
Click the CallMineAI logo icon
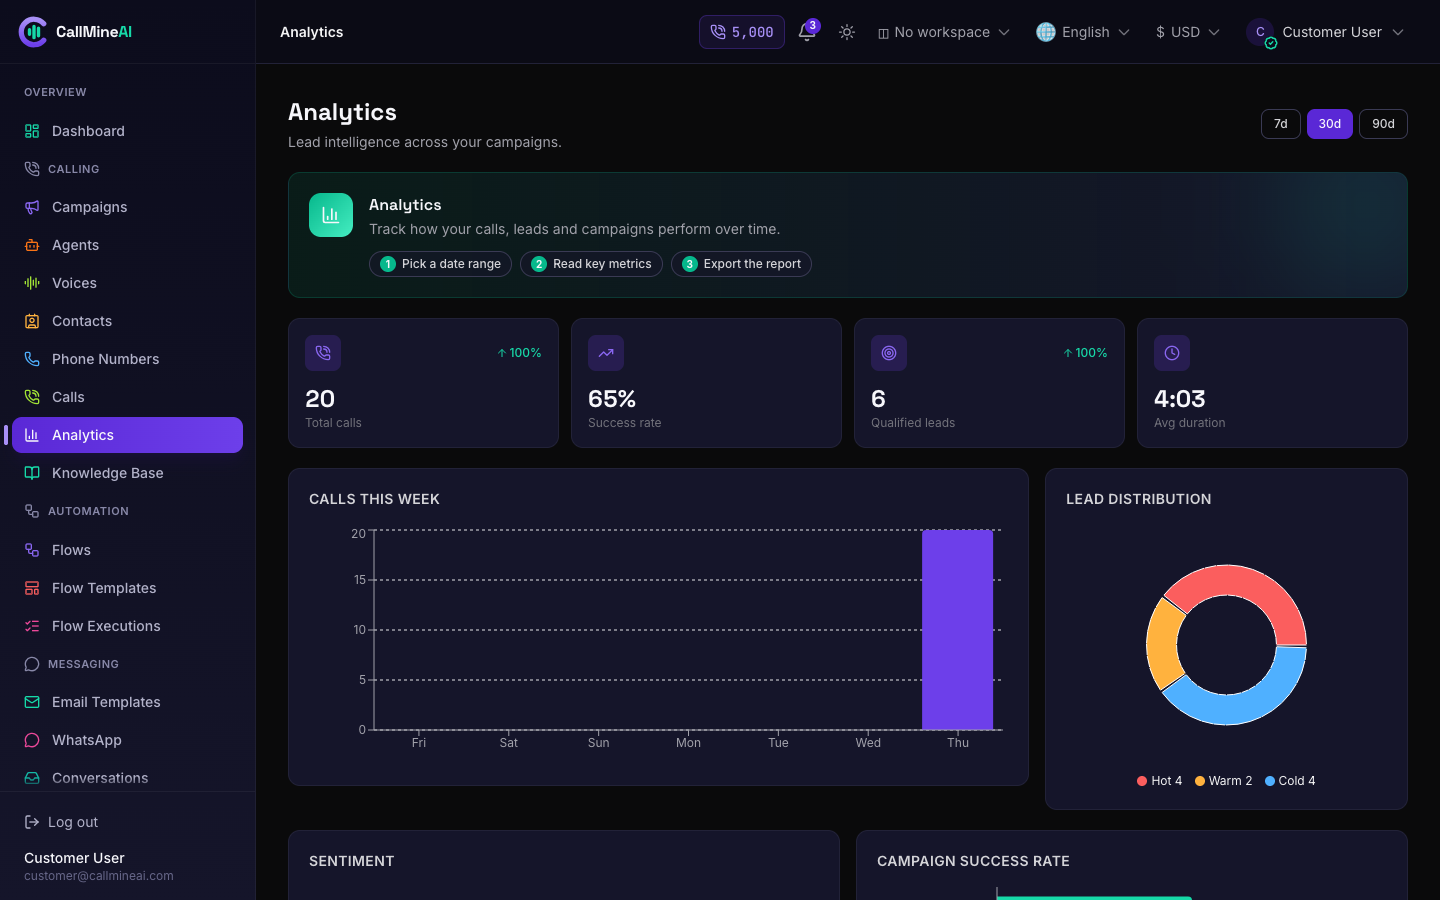point(33,32)
